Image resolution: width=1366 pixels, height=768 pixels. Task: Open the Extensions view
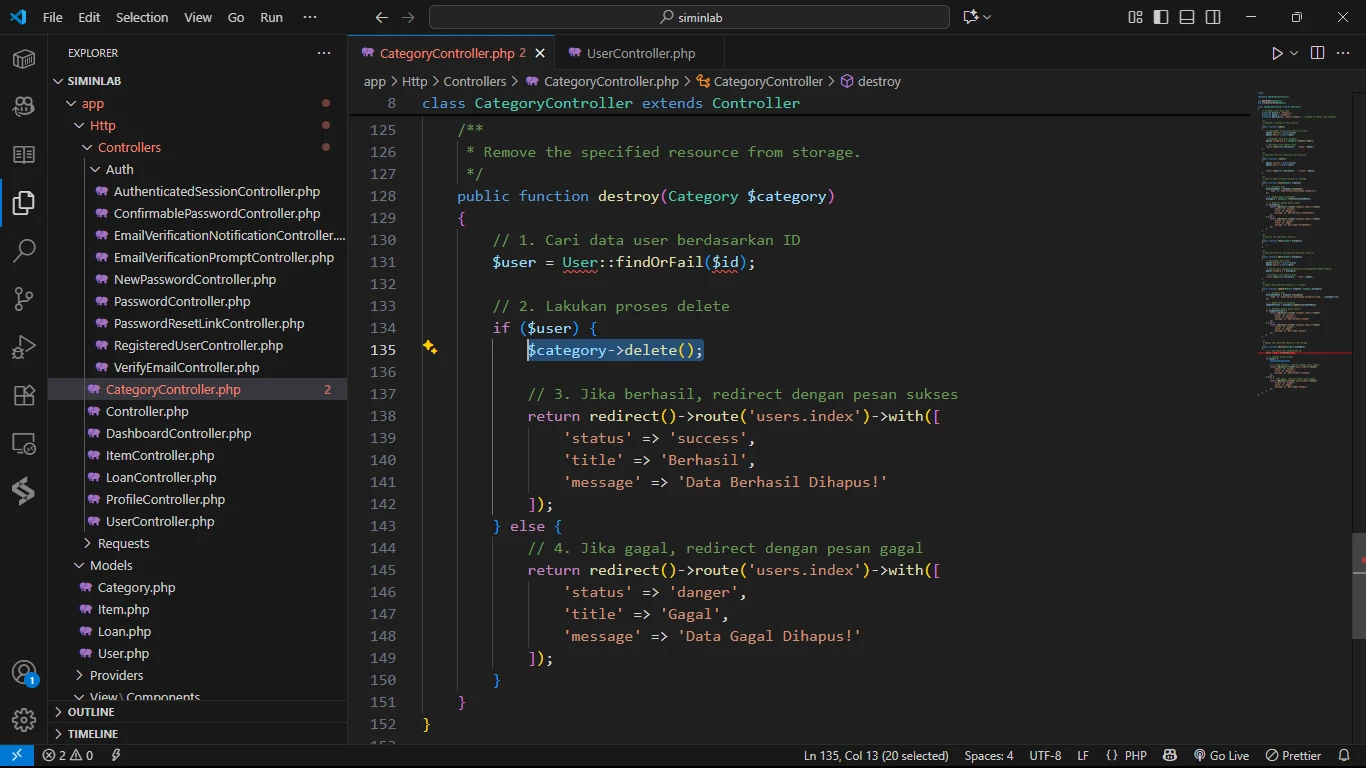point(24,395)
